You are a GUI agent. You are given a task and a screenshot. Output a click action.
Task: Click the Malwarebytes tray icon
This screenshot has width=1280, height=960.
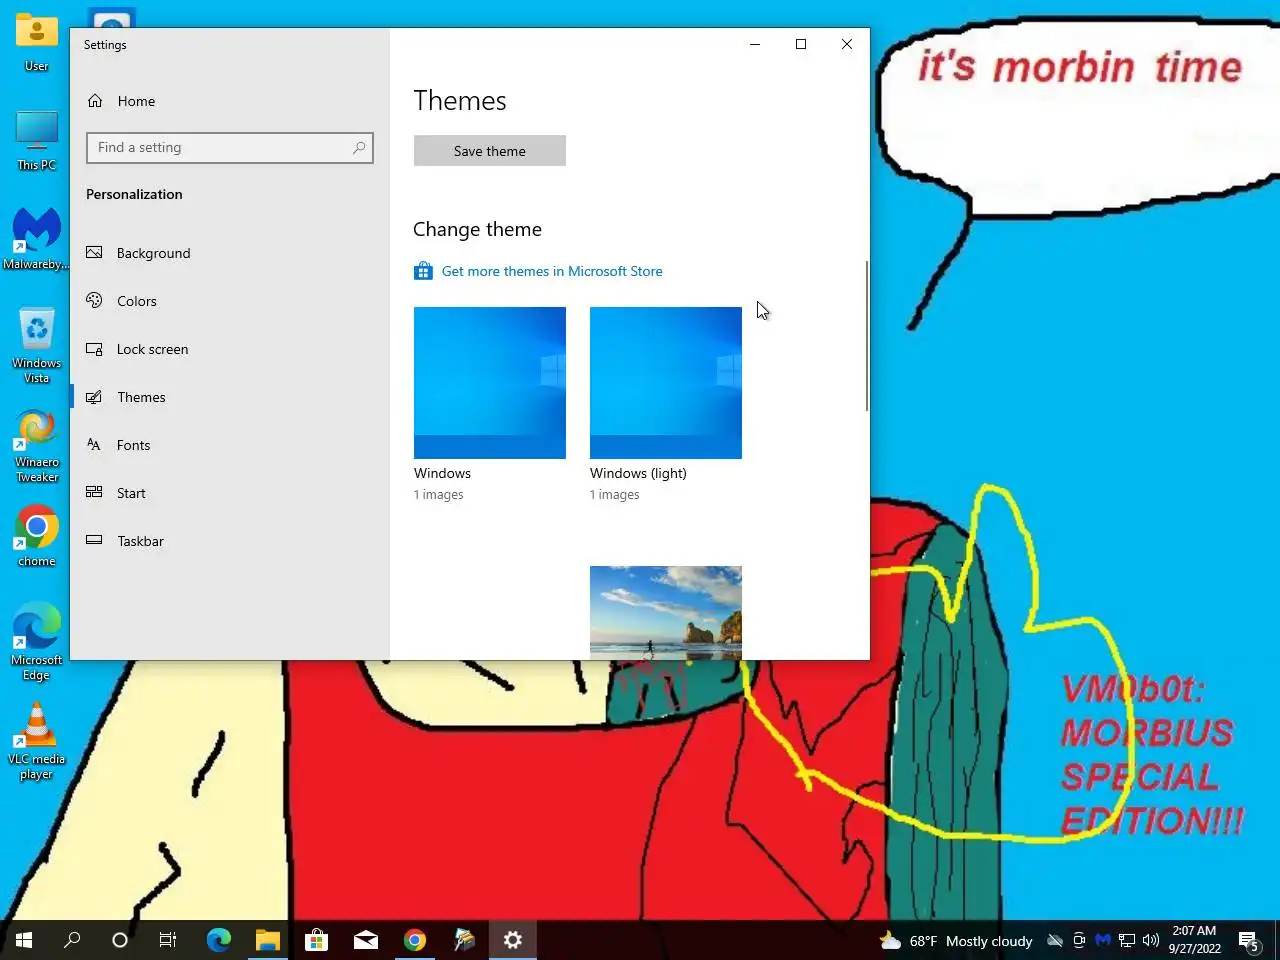pyautogui.click(x=1103, y=940)
